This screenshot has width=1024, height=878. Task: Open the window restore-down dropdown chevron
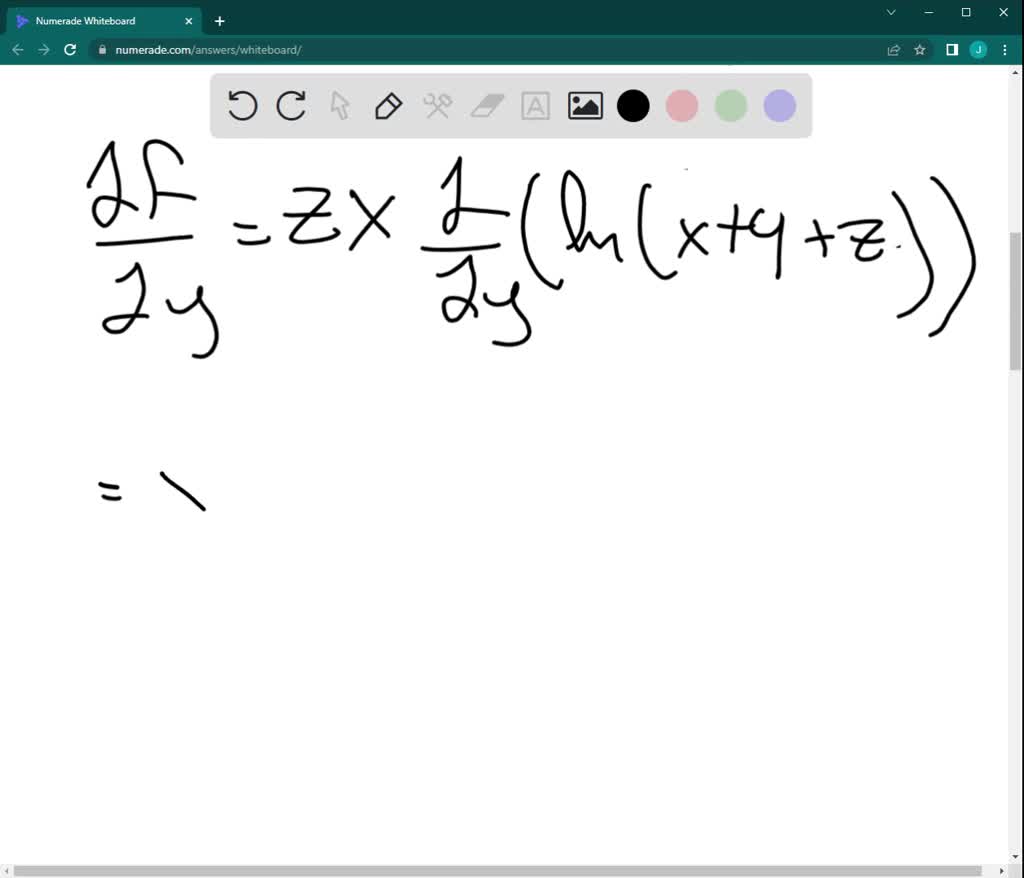point(890,12)
